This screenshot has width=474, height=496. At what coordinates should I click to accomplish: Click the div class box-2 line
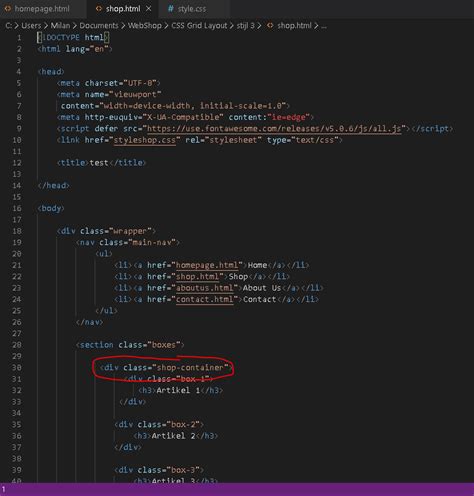159,424
